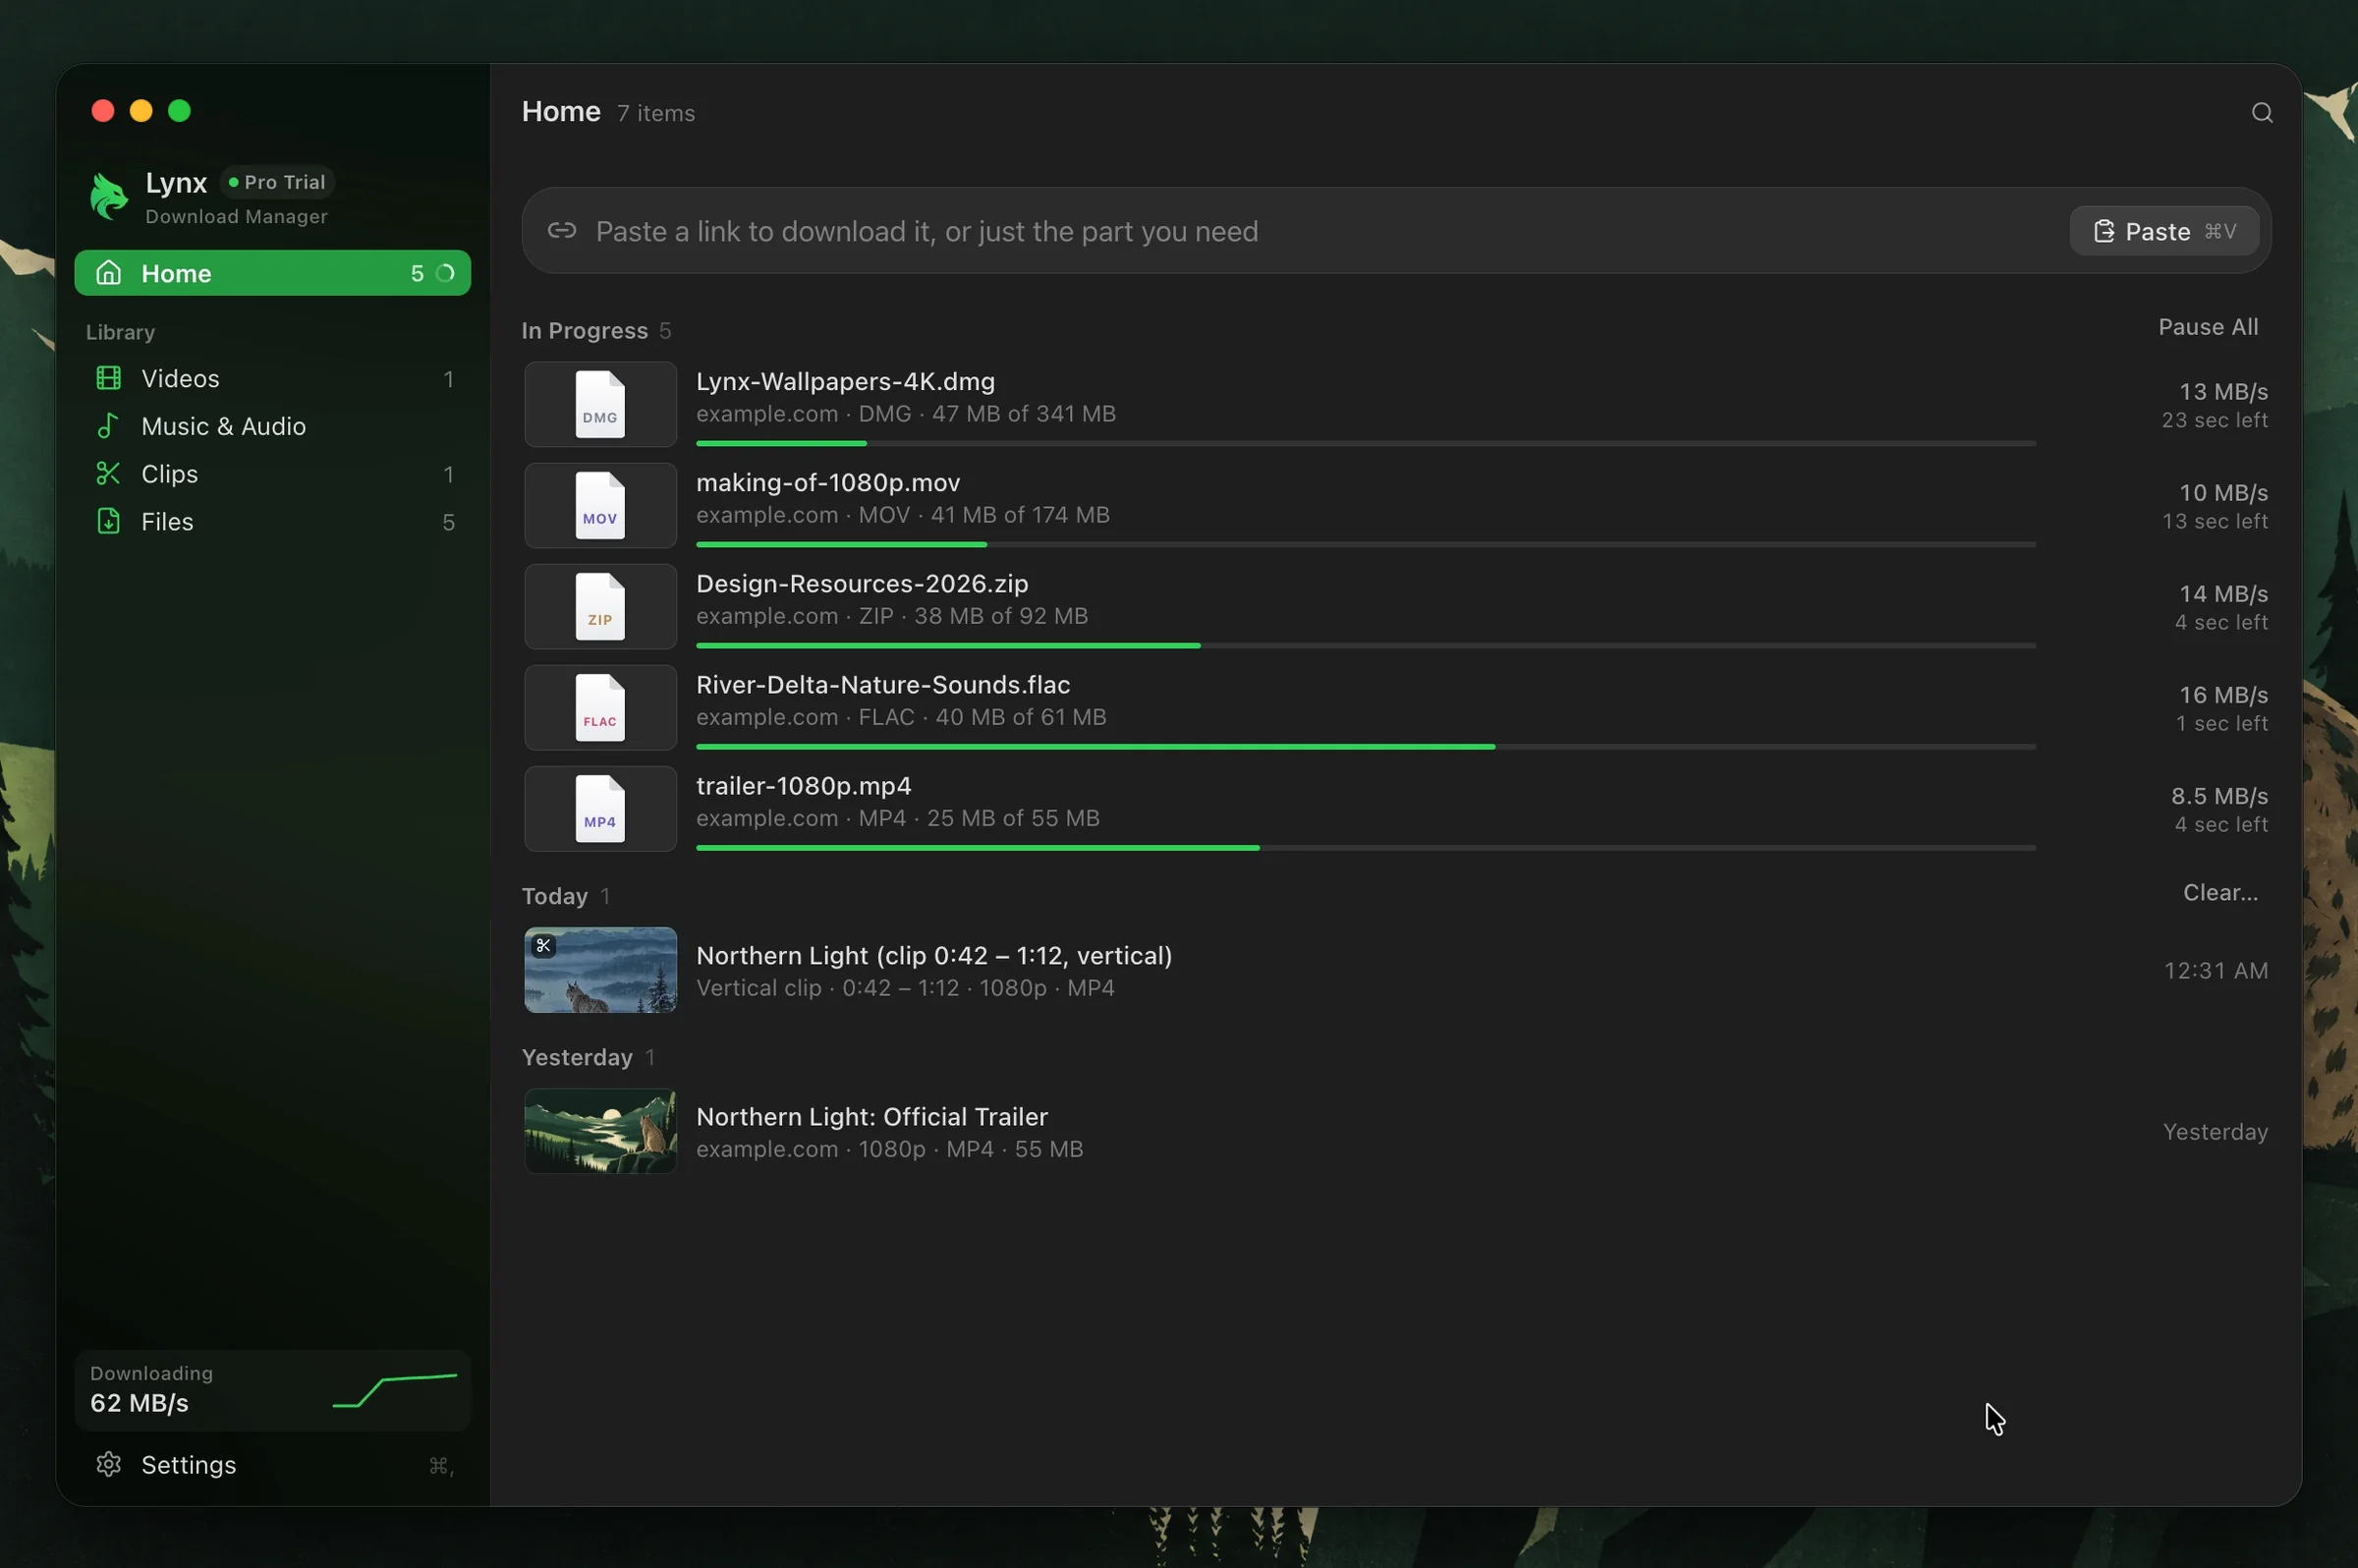This screenshot has width=2358, height=1568.
Task: Click Clear... in Today section
Action: [2220, 892]
